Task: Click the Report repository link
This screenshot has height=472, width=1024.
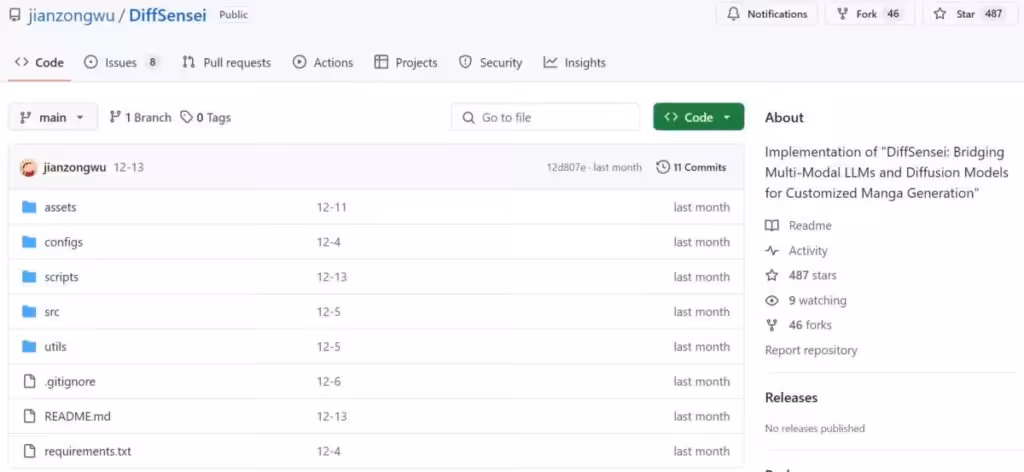Action: [811, 350]
